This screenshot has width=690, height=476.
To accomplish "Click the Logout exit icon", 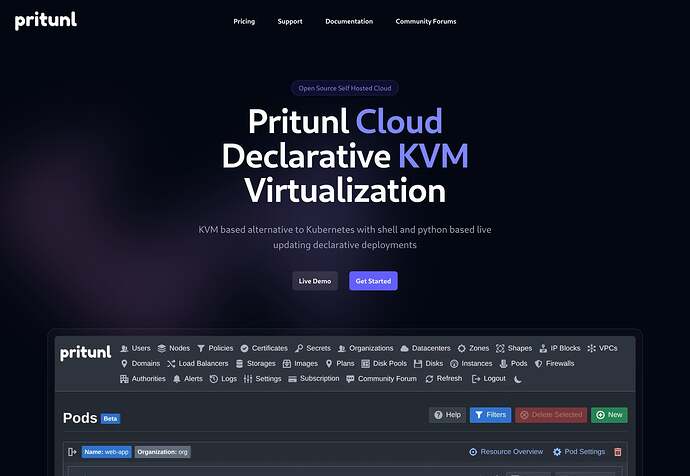I will (x=476, y=379).
